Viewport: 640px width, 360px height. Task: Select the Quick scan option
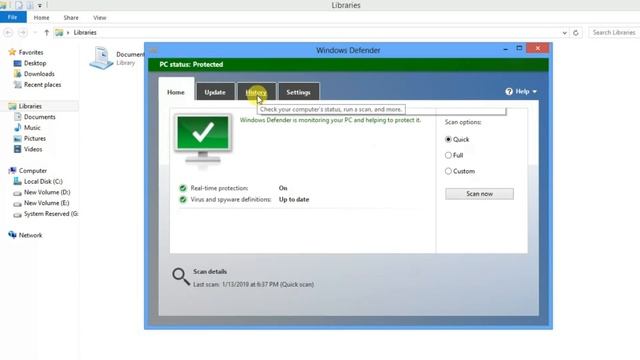(x=457, y=139)
